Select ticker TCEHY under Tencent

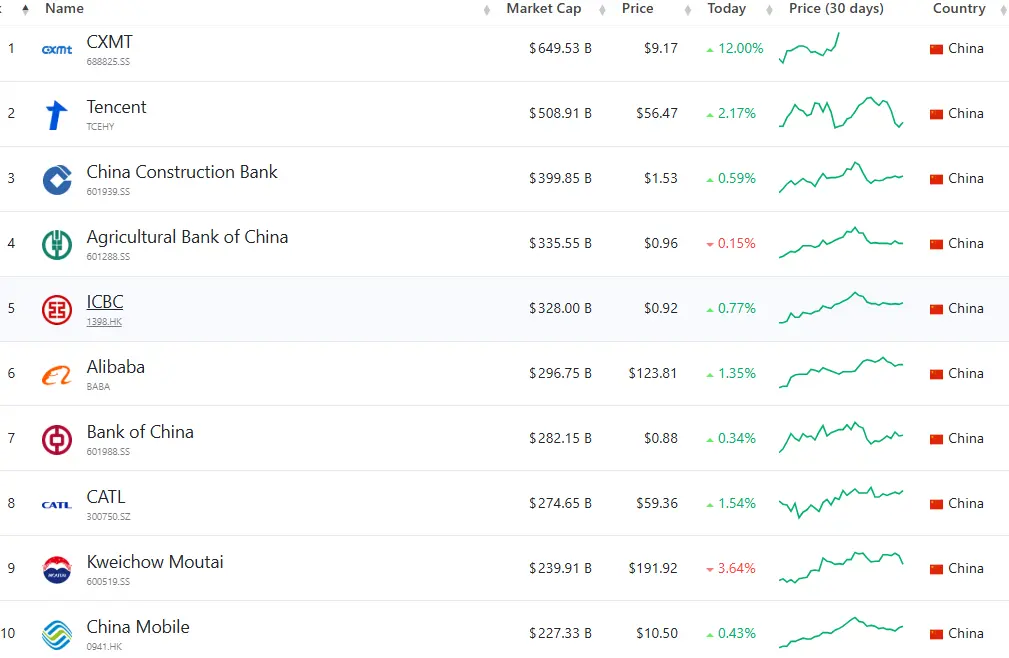click(x=100, y=127)
